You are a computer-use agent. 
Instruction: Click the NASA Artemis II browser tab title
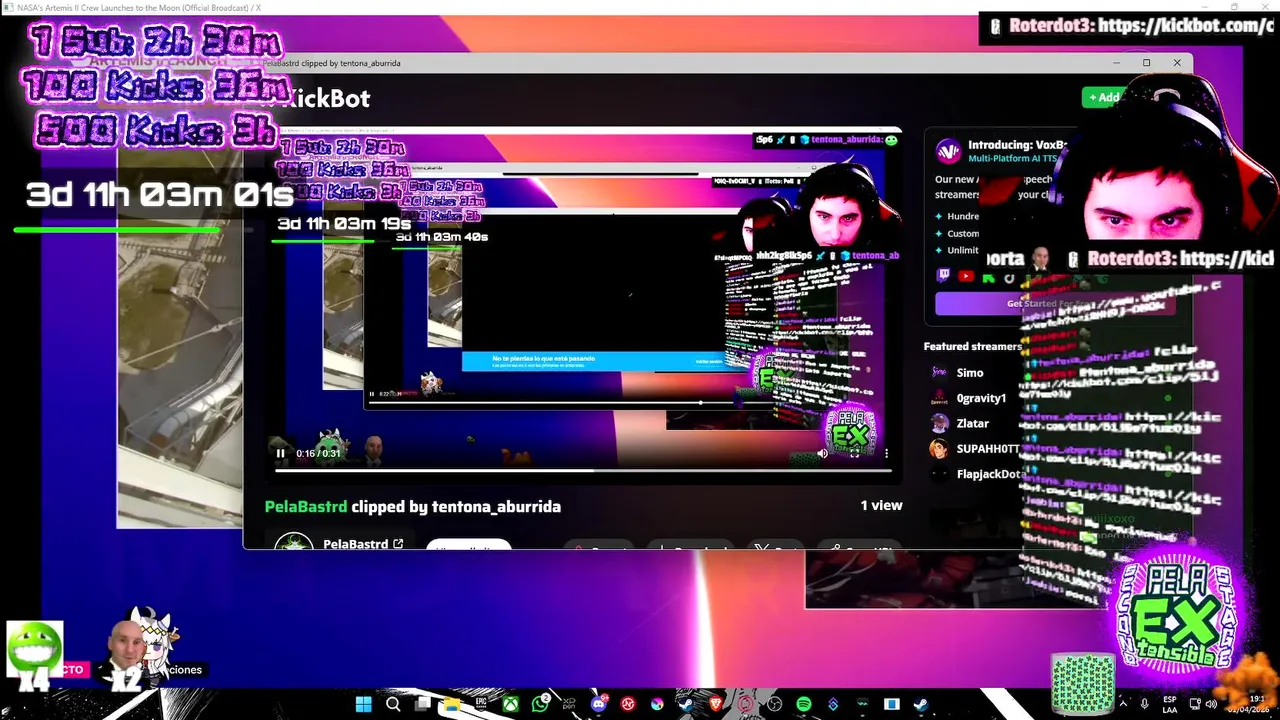click(x=139, y=7)
